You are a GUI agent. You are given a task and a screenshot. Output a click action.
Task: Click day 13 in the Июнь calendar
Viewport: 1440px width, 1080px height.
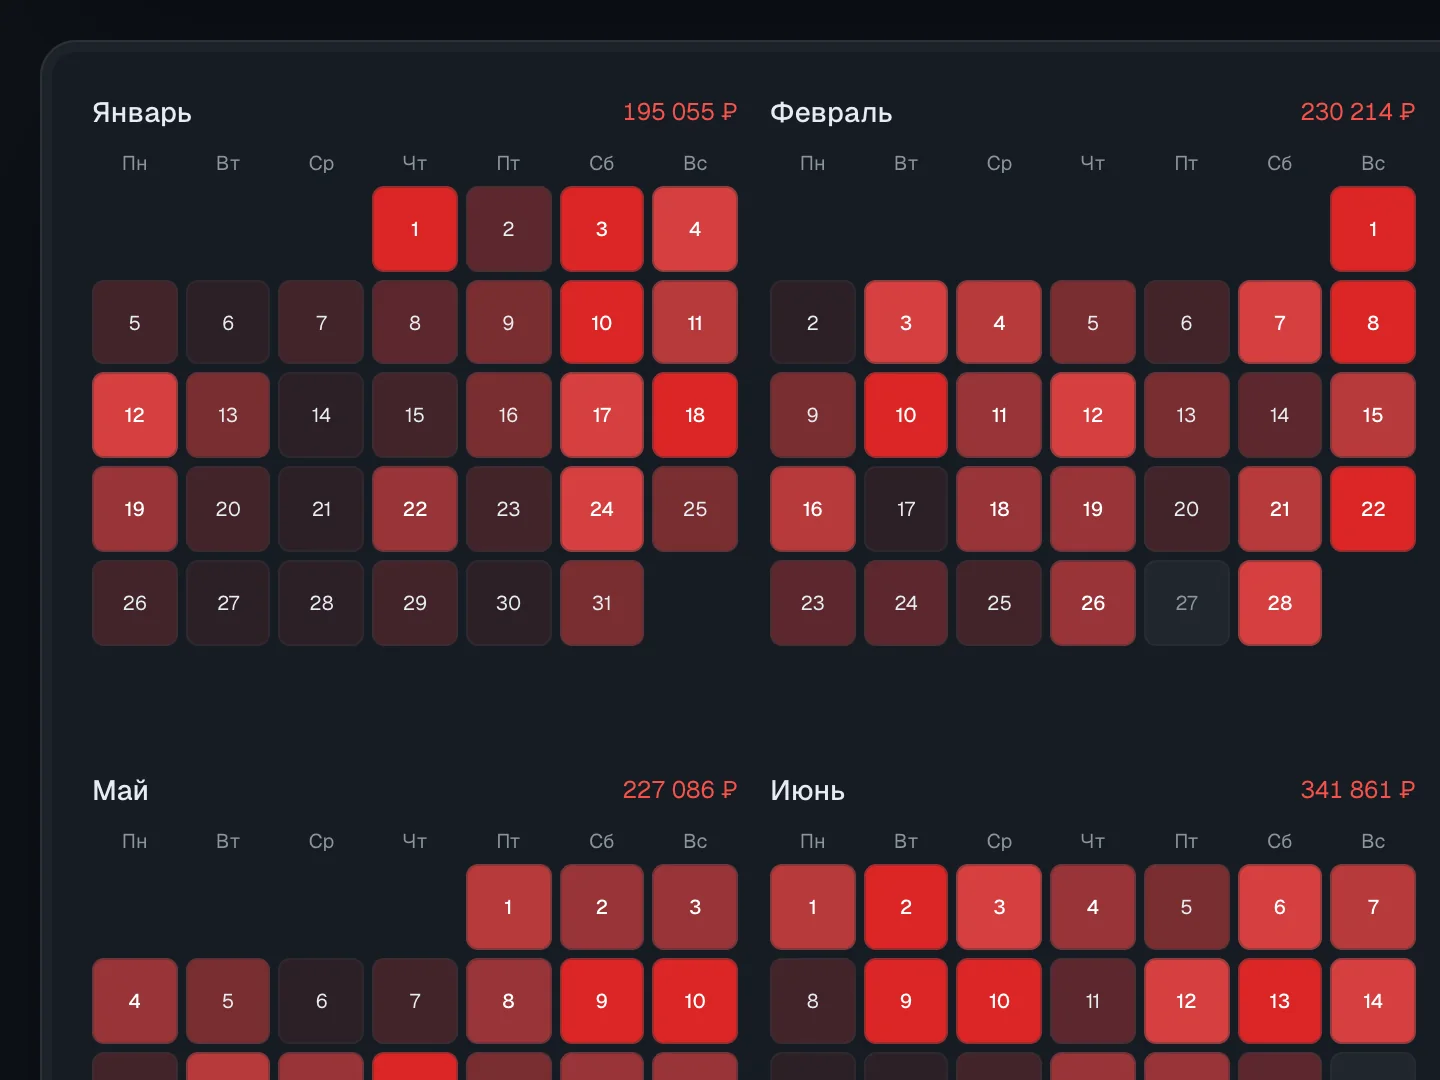(x=1280, y=1001)
